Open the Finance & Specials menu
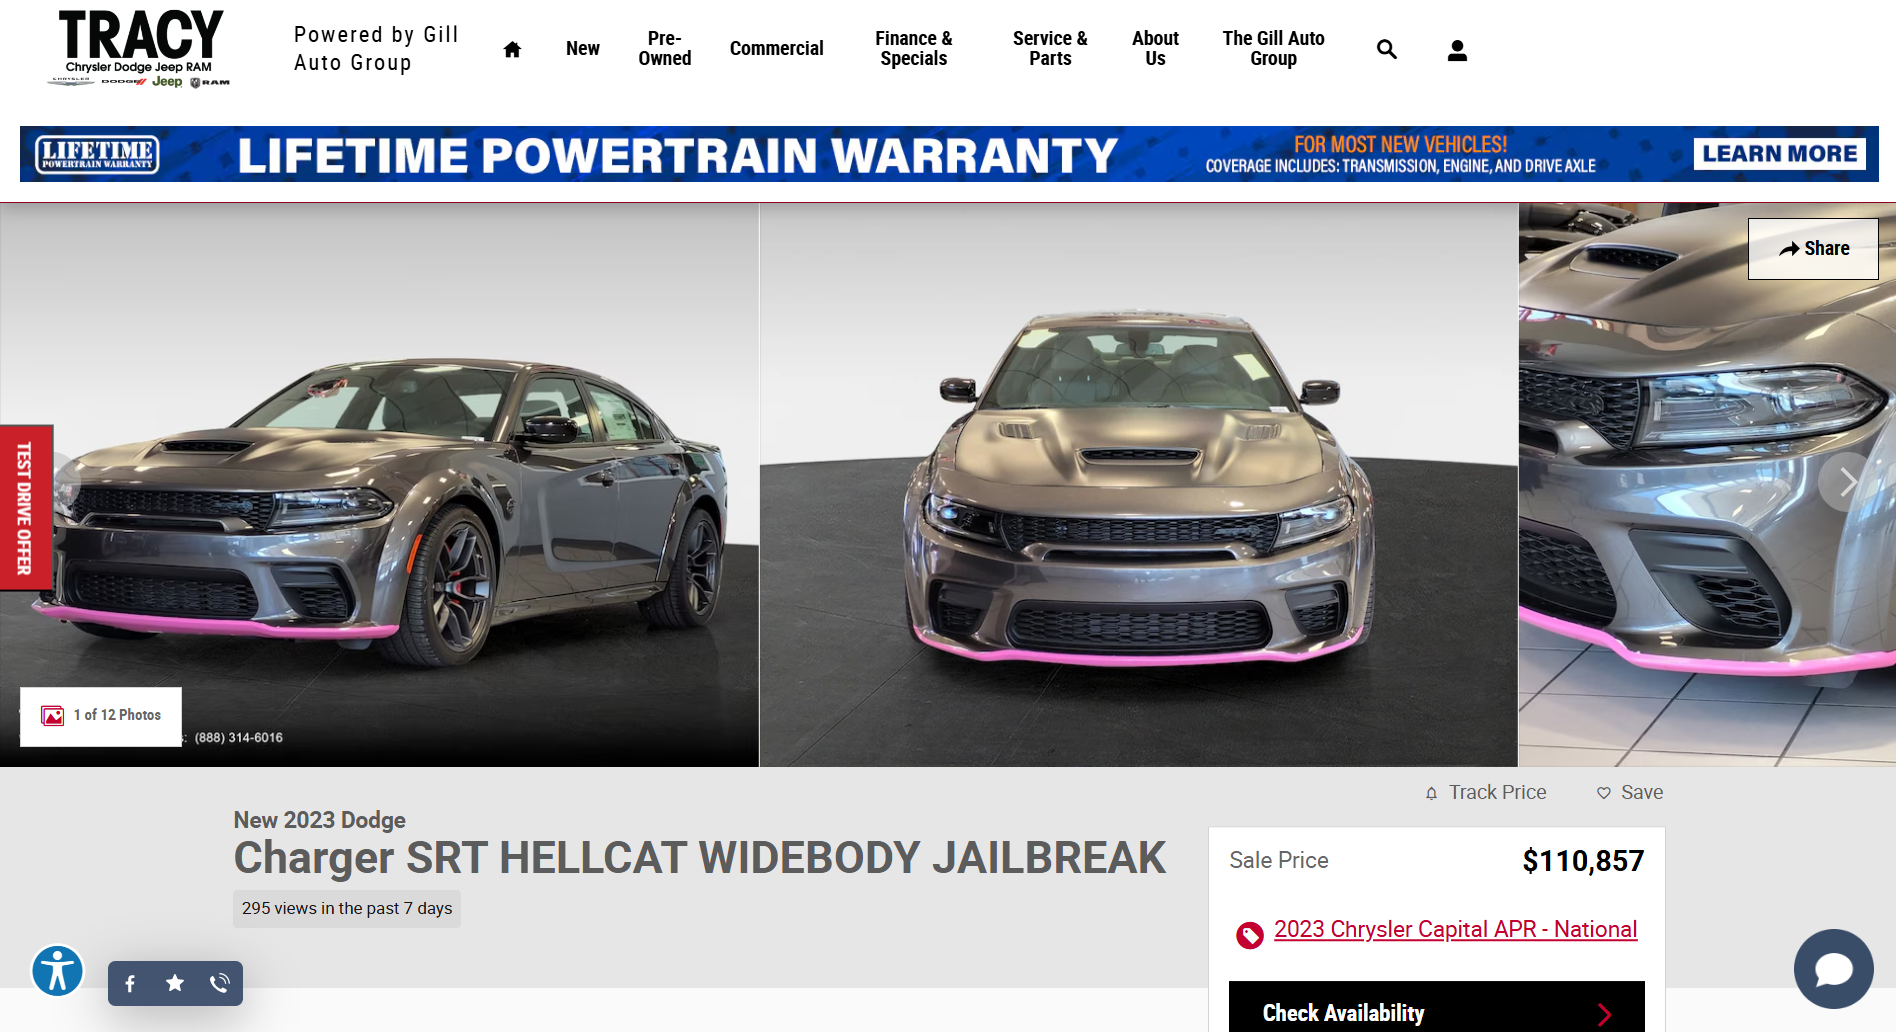The height and width of the screenshot is (1032, 1896). [913, 48]
